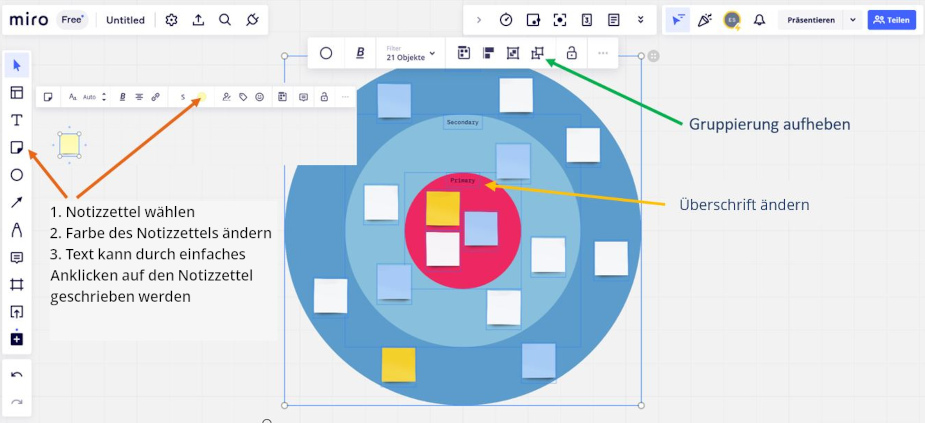Click the undo arrow in left sidebar

point(17,374)
